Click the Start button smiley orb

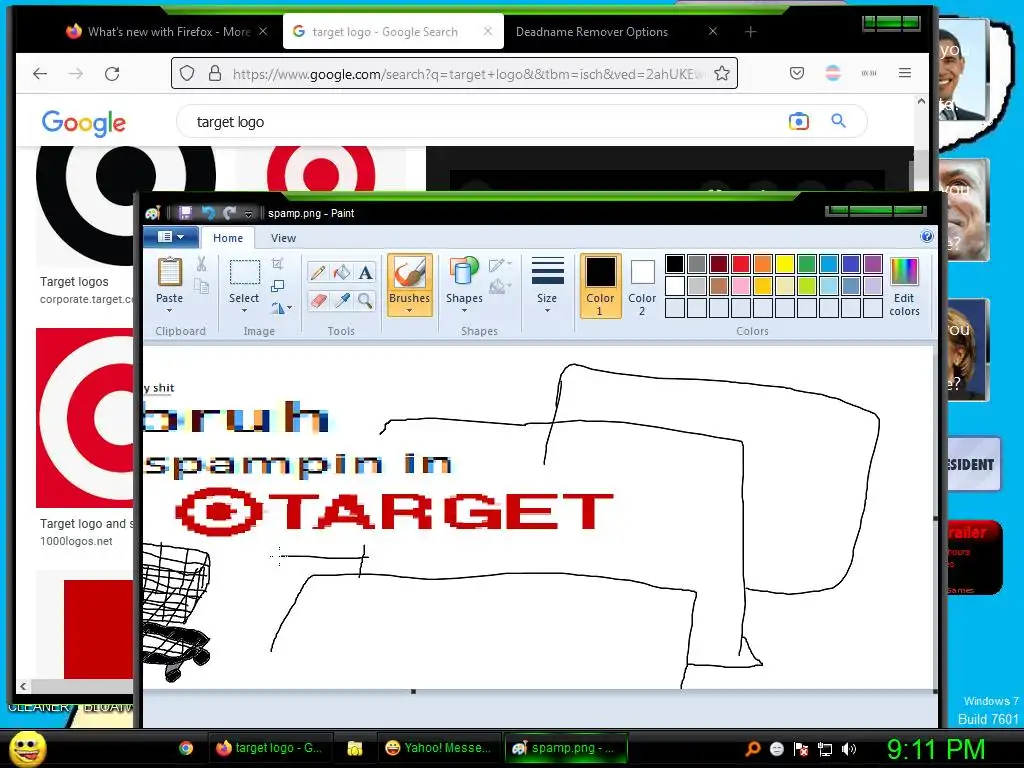tap(27, 748)
